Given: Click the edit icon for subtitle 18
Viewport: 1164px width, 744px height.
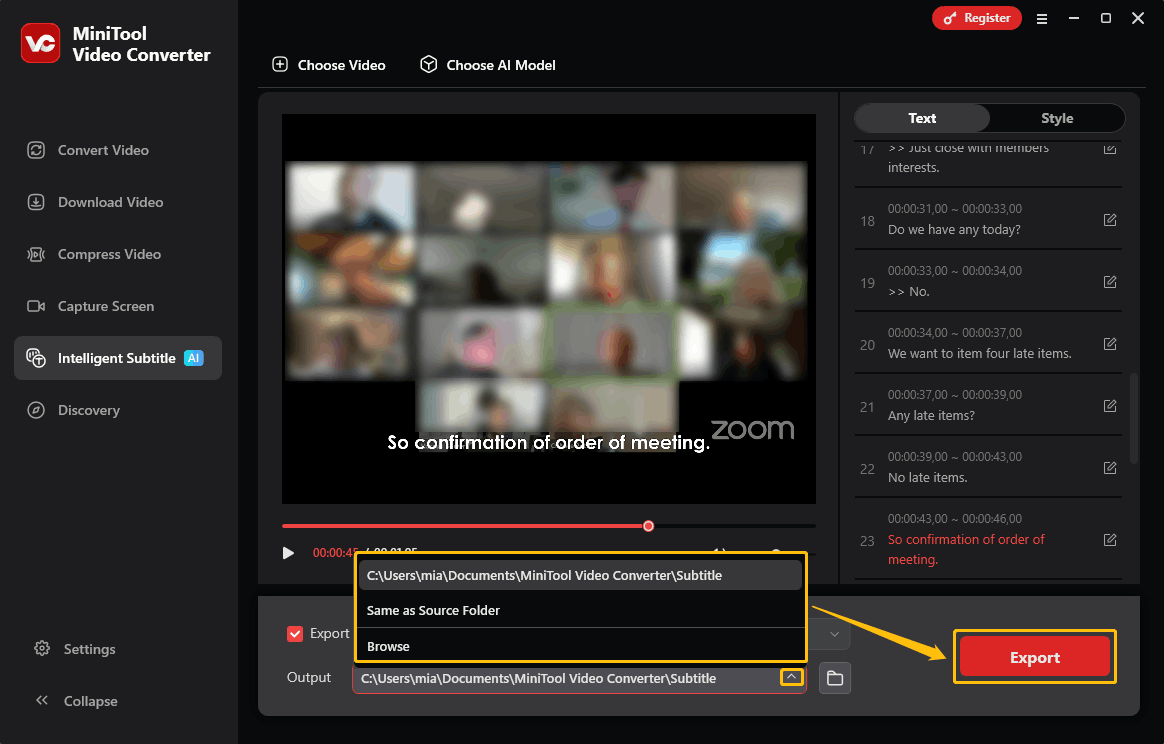Looking at the screenshot, I should tap(1110, 220).
